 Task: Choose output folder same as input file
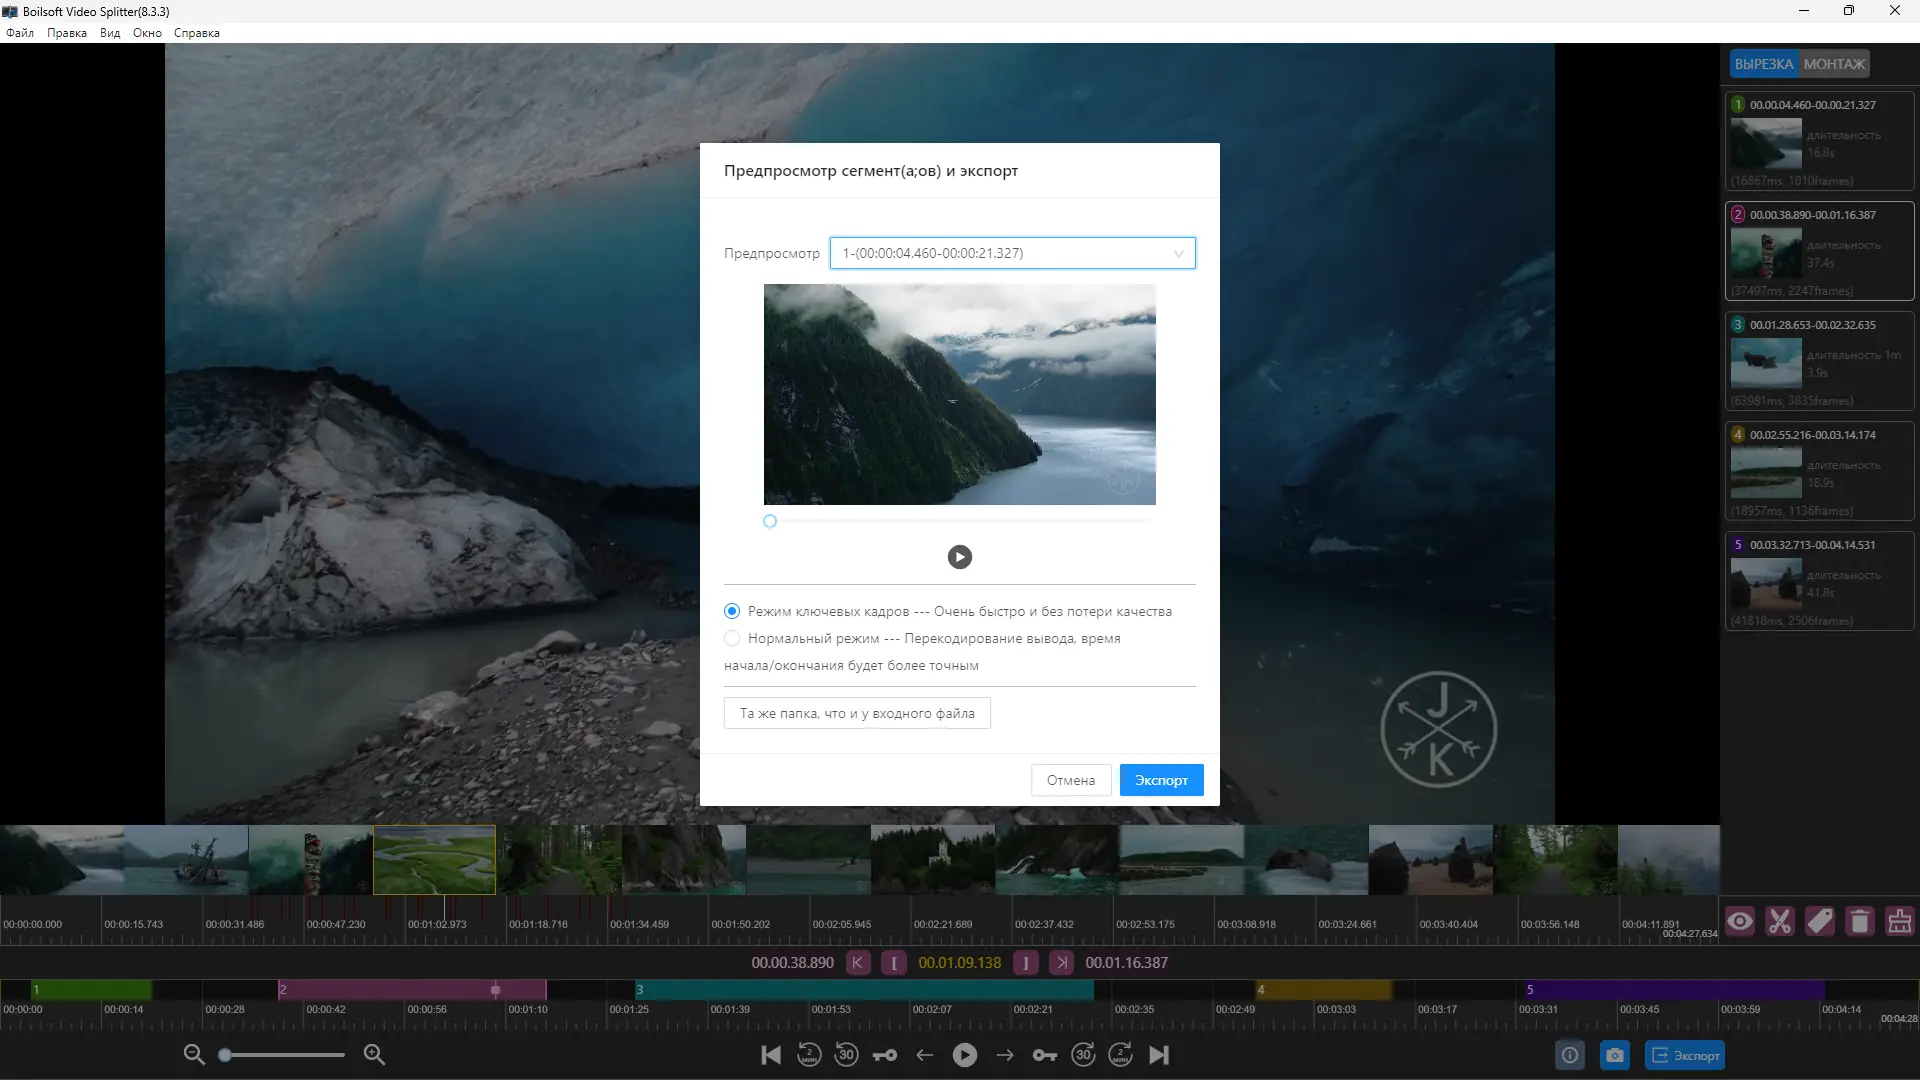(x=857, y=713)
